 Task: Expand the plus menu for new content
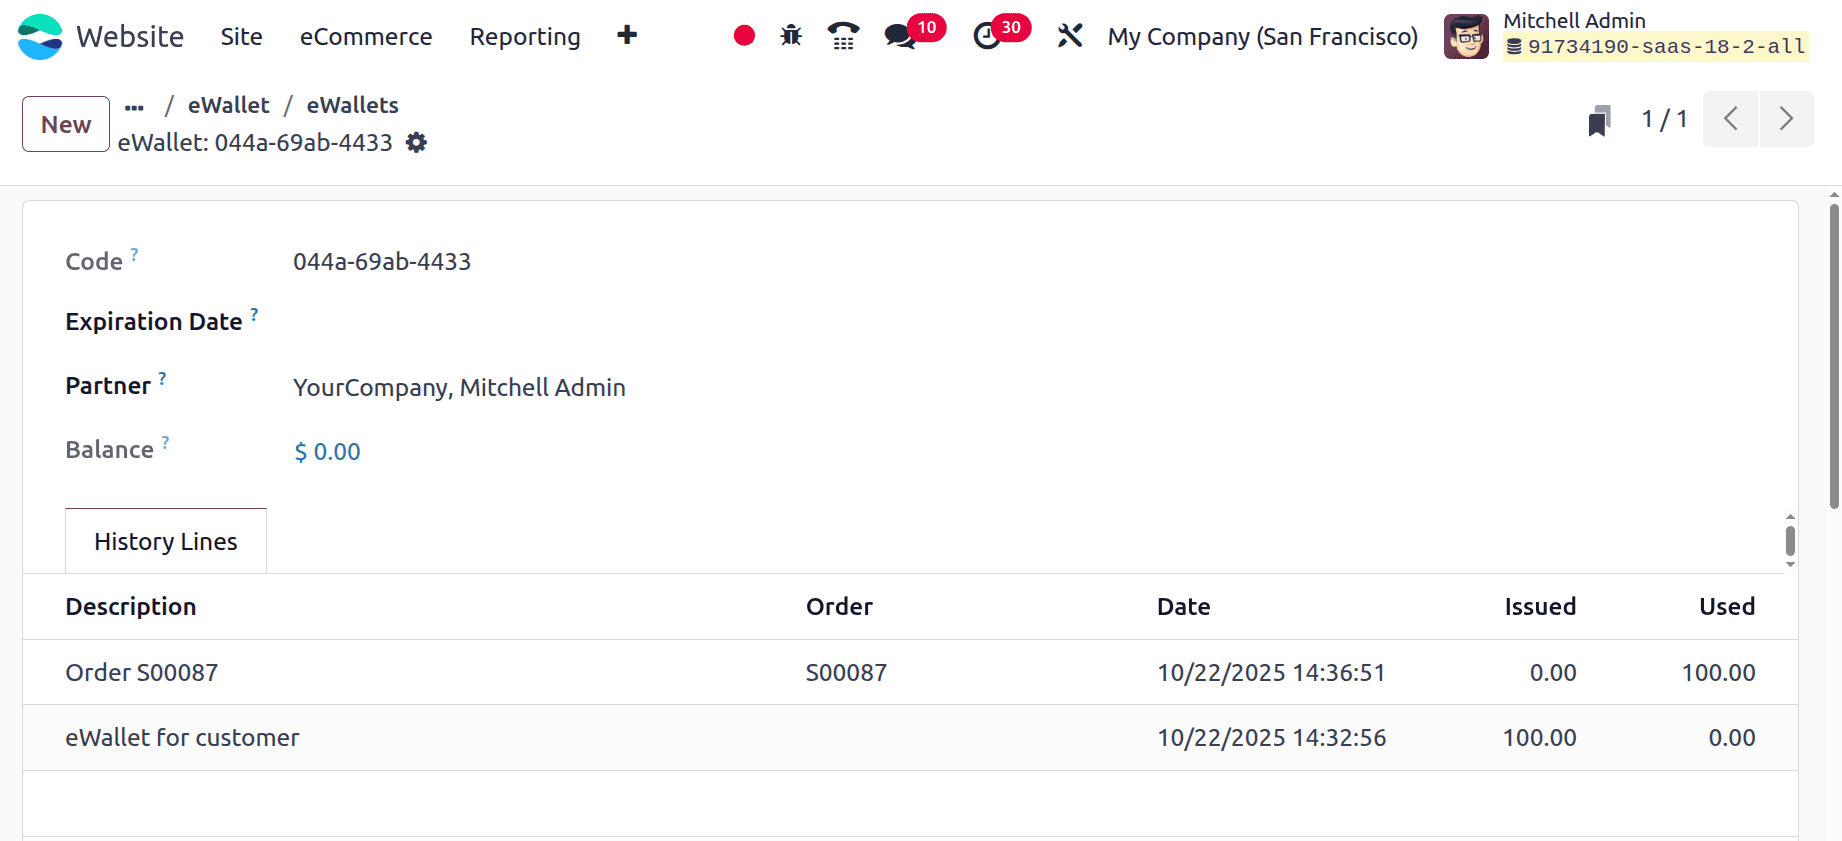[627, 36]
